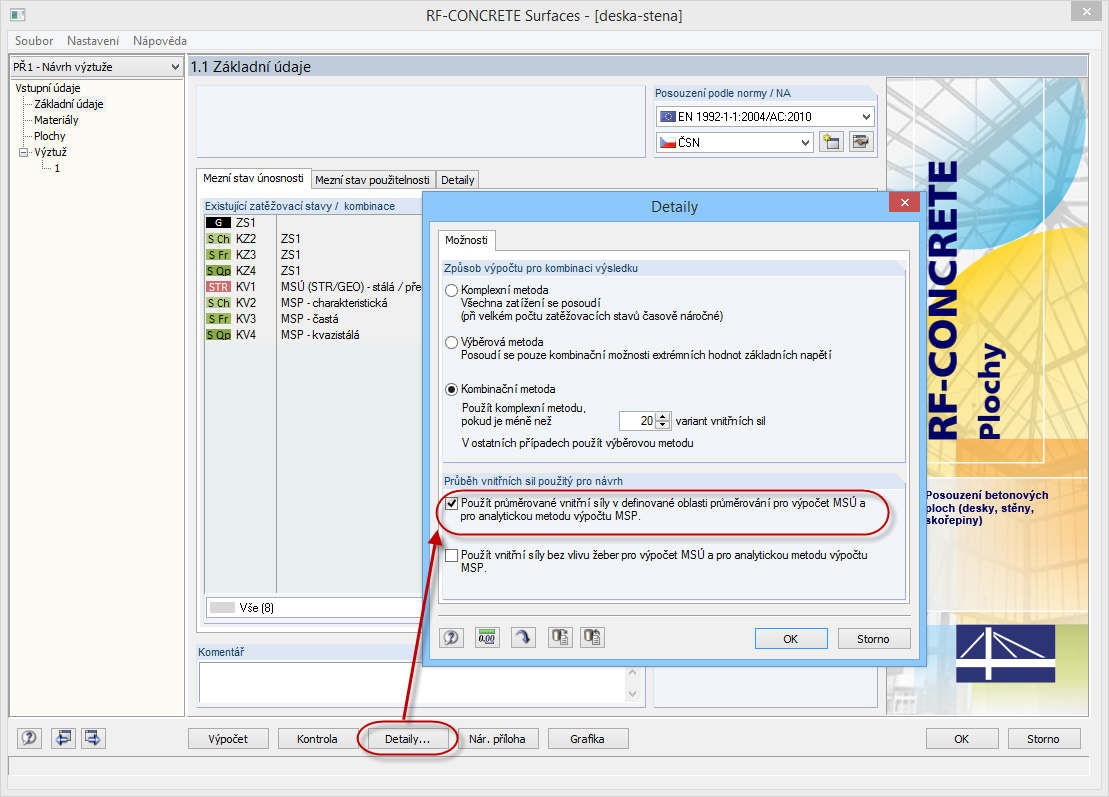Toggle averaged internal forces checkbox (průměrované vnitřní síly)
The image size is (1109, 797).
point(451,504)
